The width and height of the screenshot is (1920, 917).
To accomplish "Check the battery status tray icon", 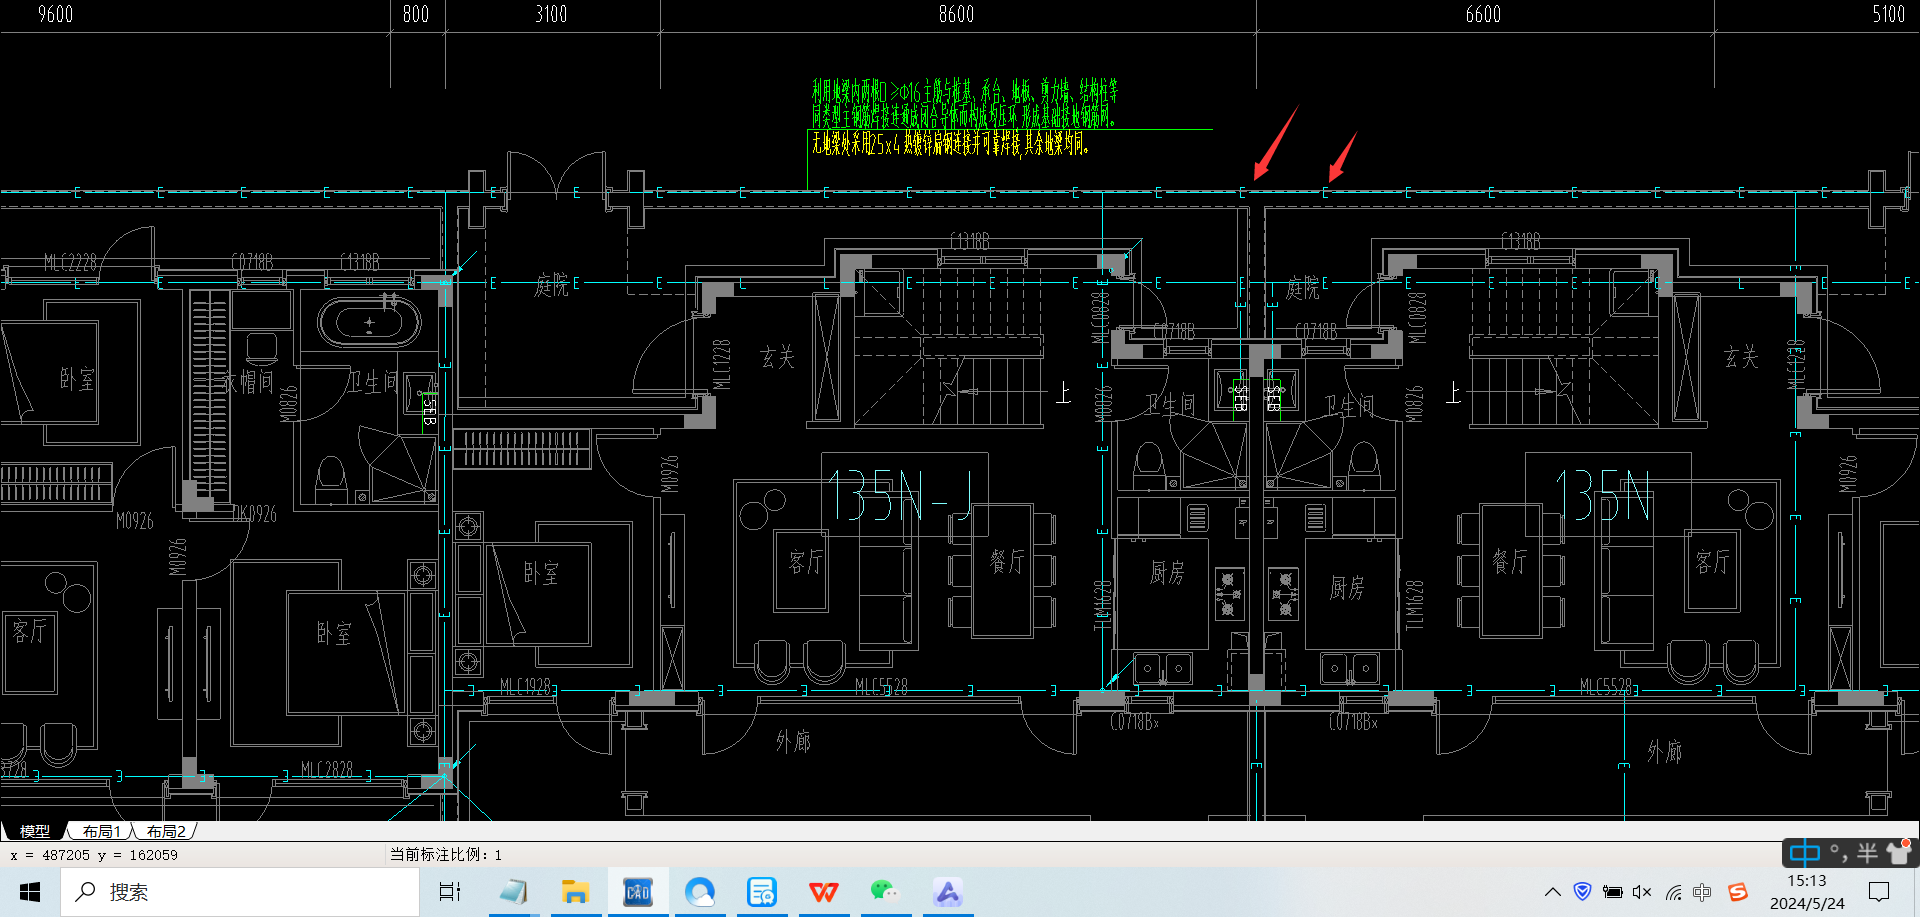I will pos(1612,892).
